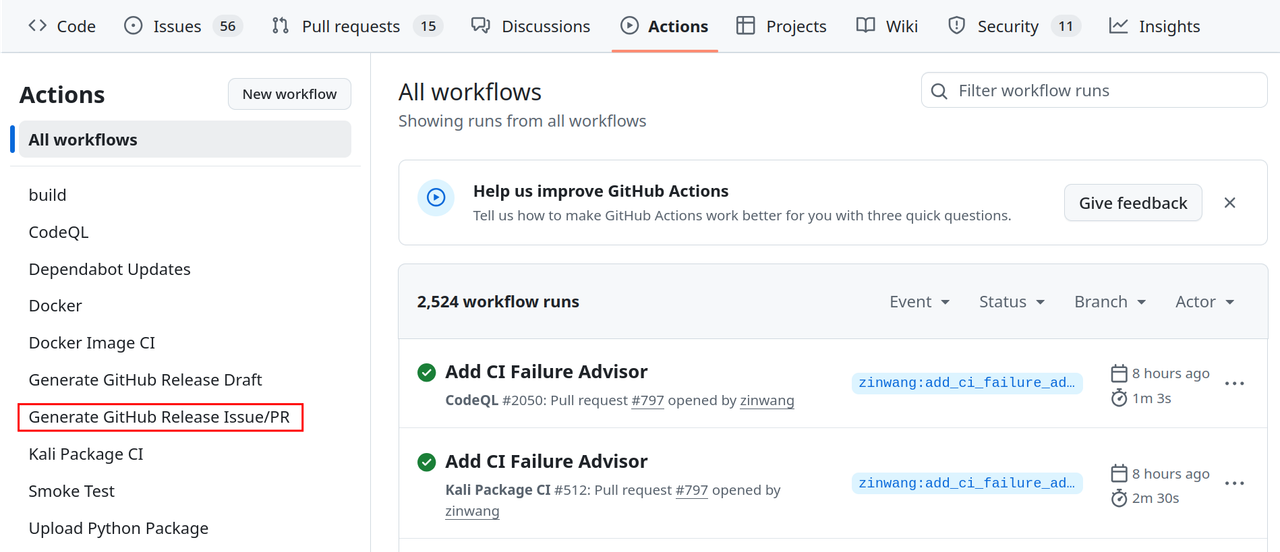Click the 2,524 workflow runs text
The width and height of the screenshot is (1280, 552).
(498, 302)
